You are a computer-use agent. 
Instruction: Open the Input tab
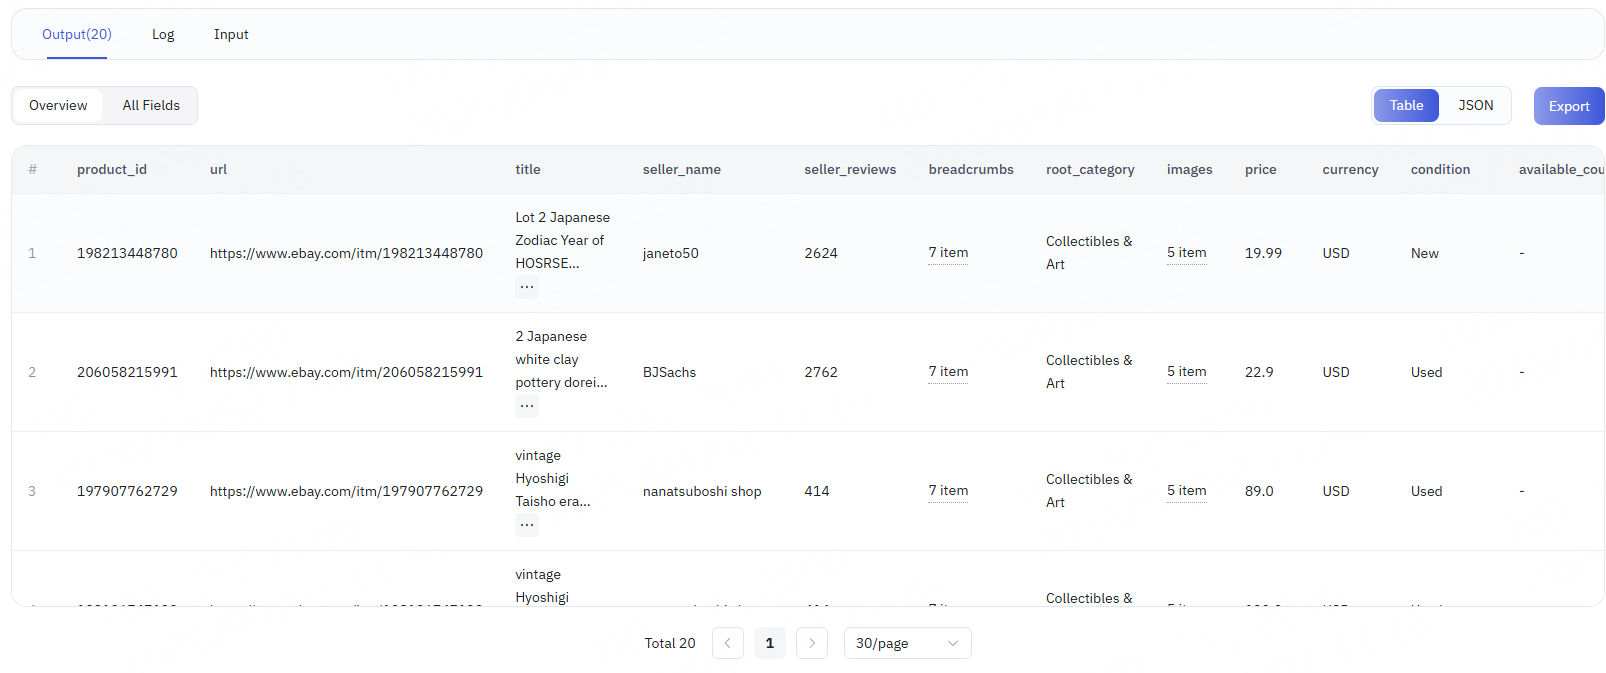231,34
